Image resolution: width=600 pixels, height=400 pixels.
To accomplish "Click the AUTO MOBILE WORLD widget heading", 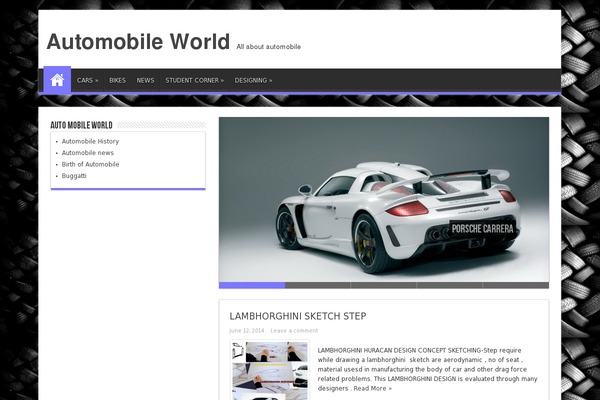I will tap(81, 125).
